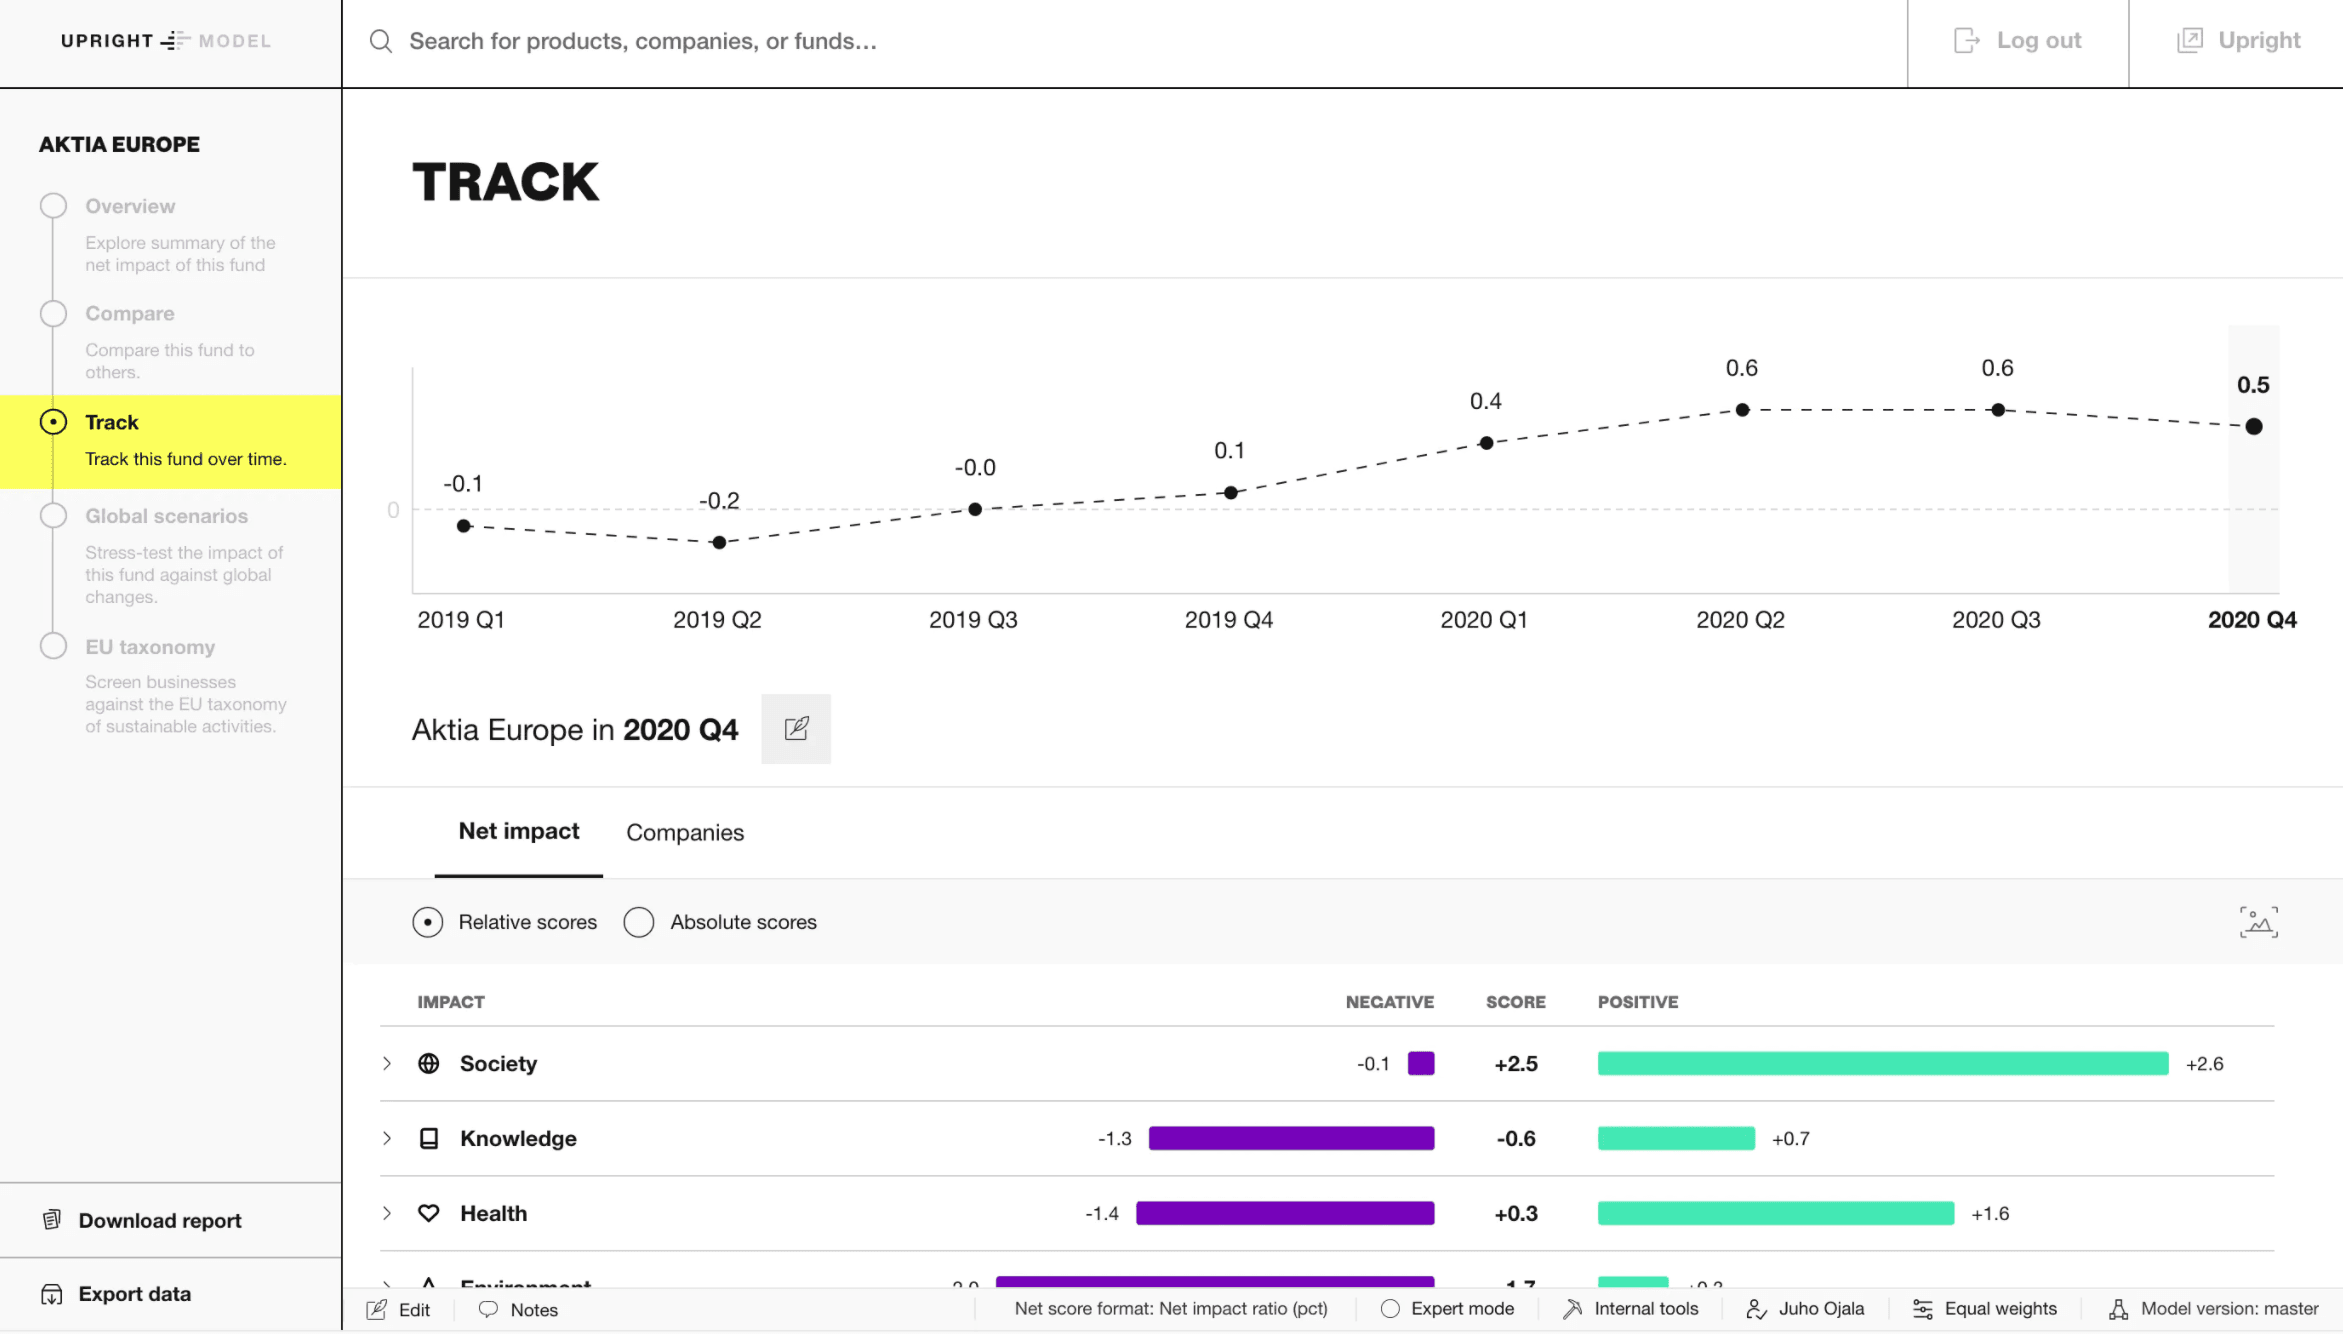This screenshot has height=1334, width=2343.
Task: Click the Log out icon
Action: (1967, 40)
